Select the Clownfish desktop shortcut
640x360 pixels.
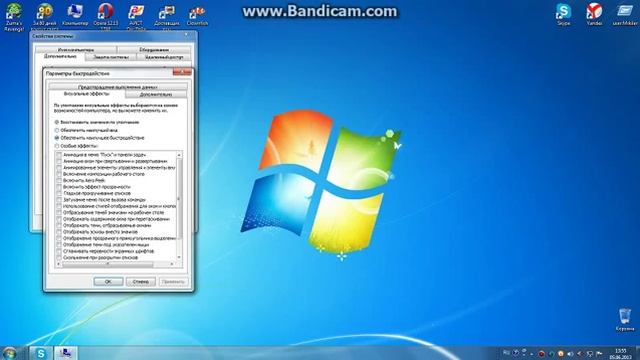pyautogui.click(x=198, y=16)
